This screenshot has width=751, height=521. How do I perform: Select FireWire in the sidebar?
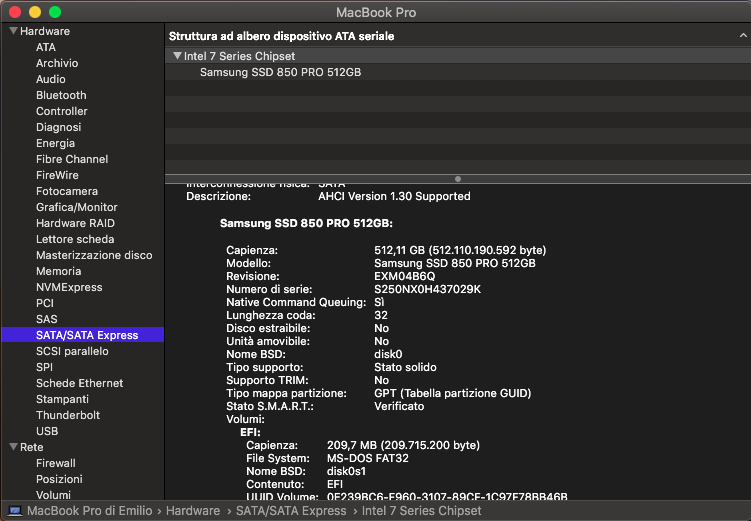tap(57, 175)
